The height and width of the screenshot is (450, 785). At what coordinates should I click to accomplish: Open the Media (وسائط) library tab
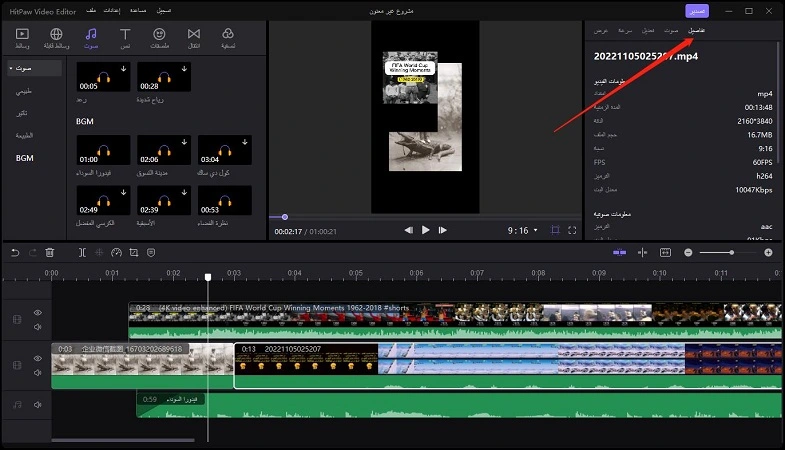[22, 38]
